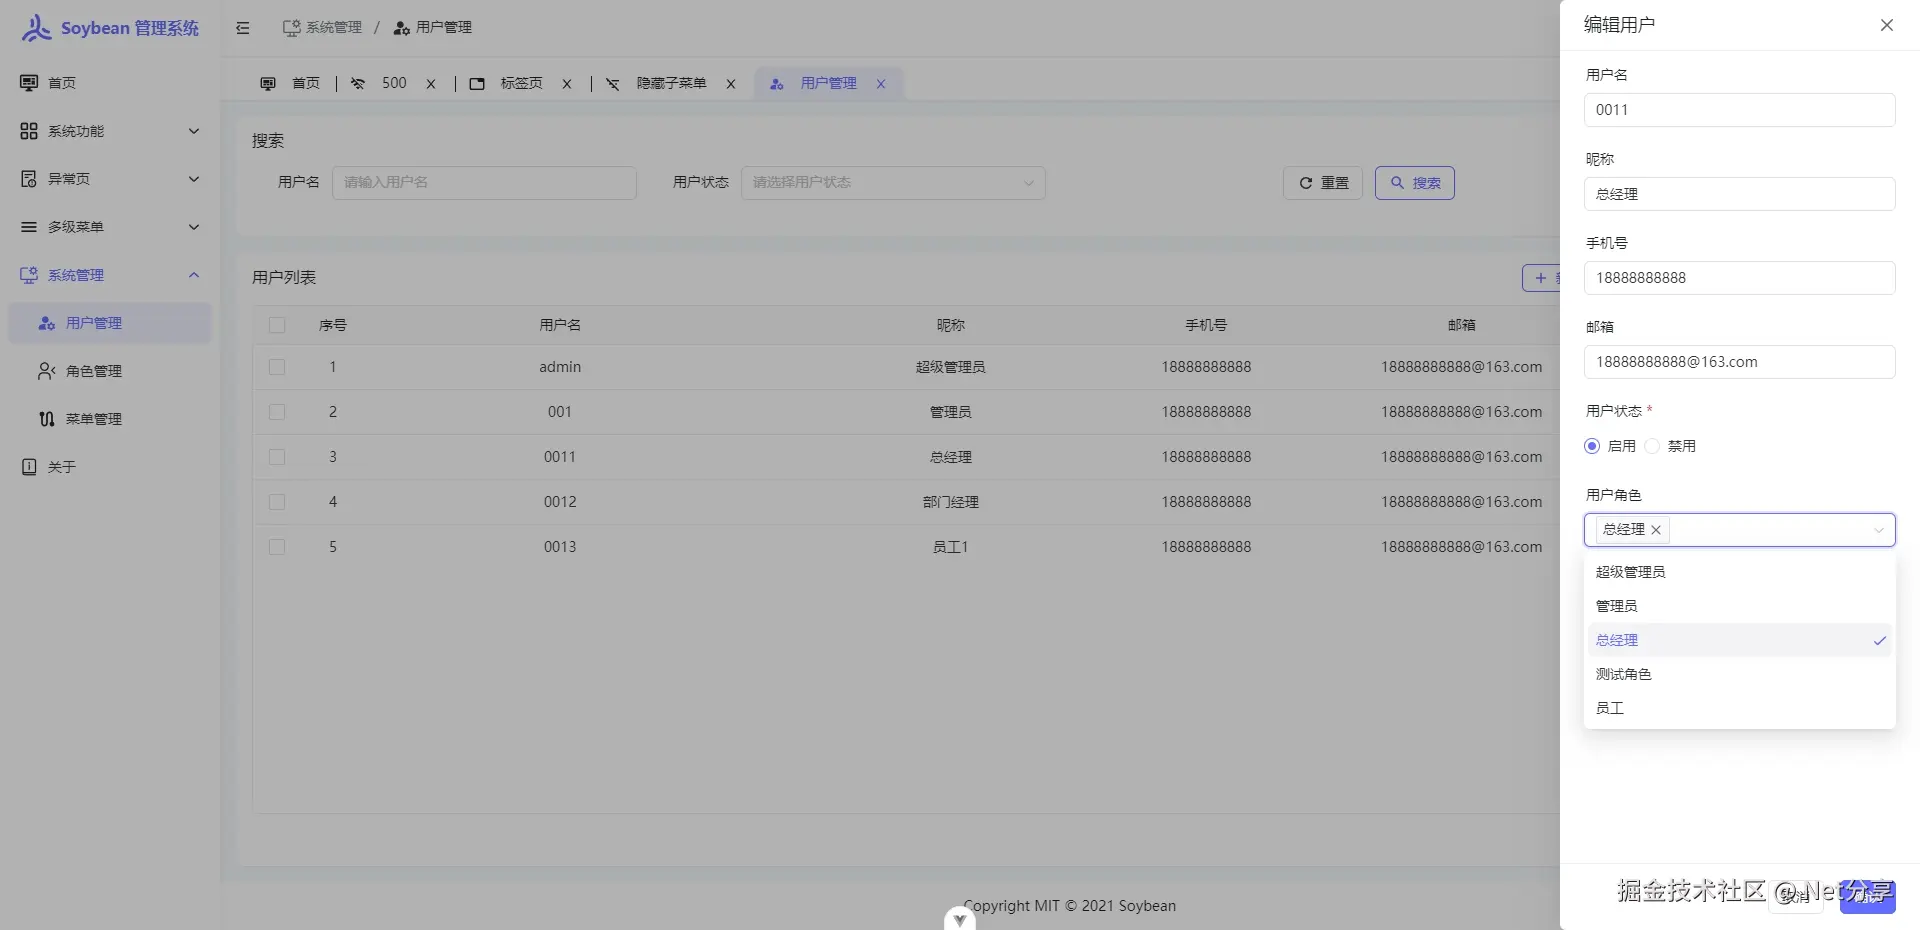The image size is (1920, 930).
Task: Expand the 异常页 sidebar menu
Action: coord(194,179)
